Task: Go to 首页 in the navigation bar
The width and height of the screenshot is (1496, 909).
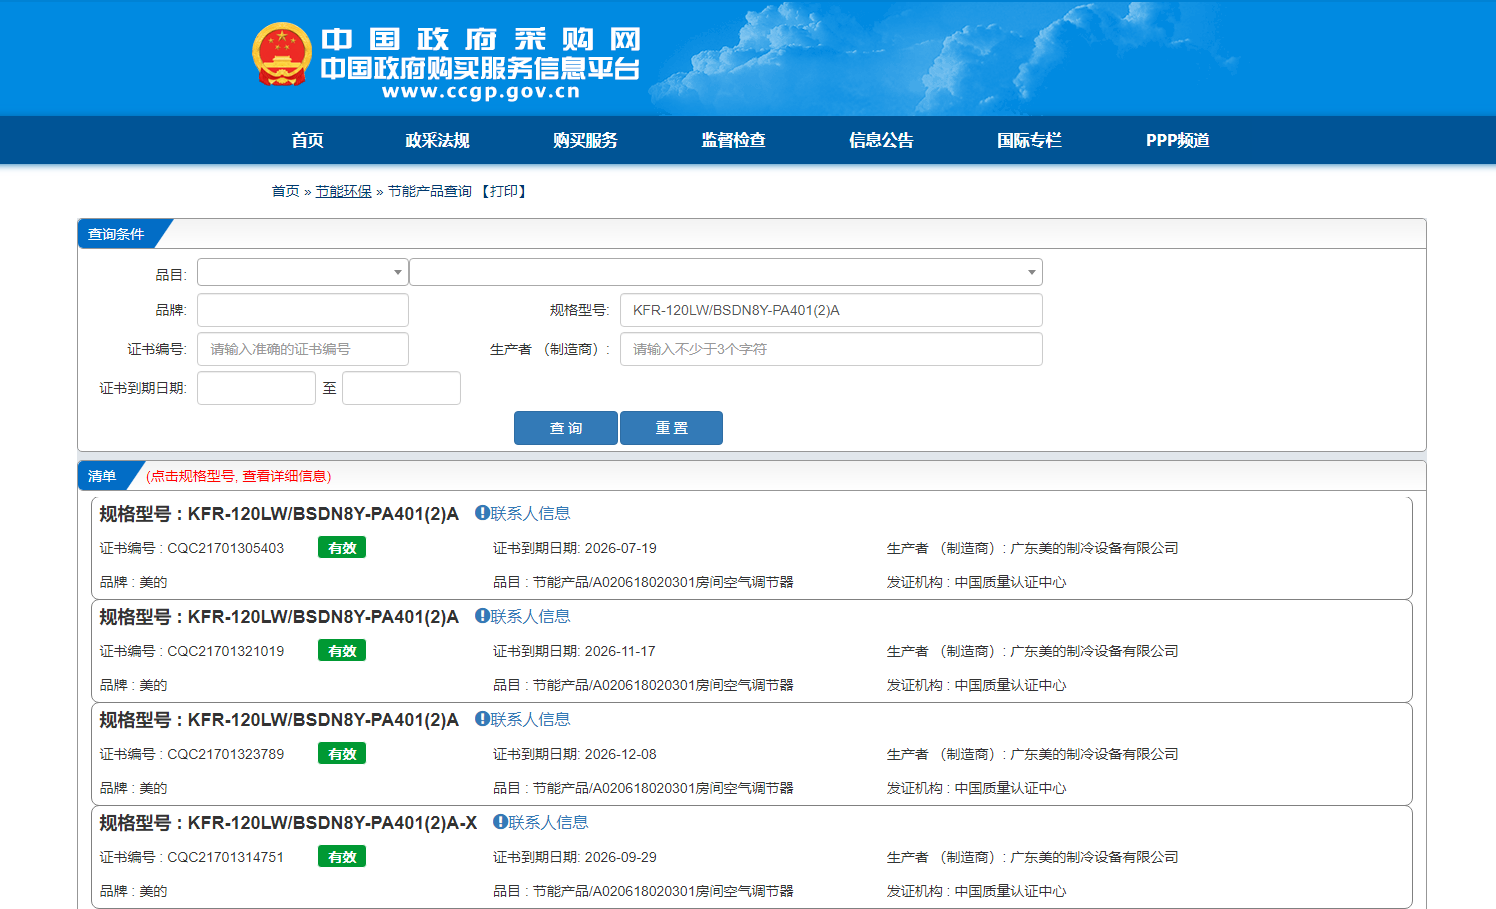Action: [307, 140]
